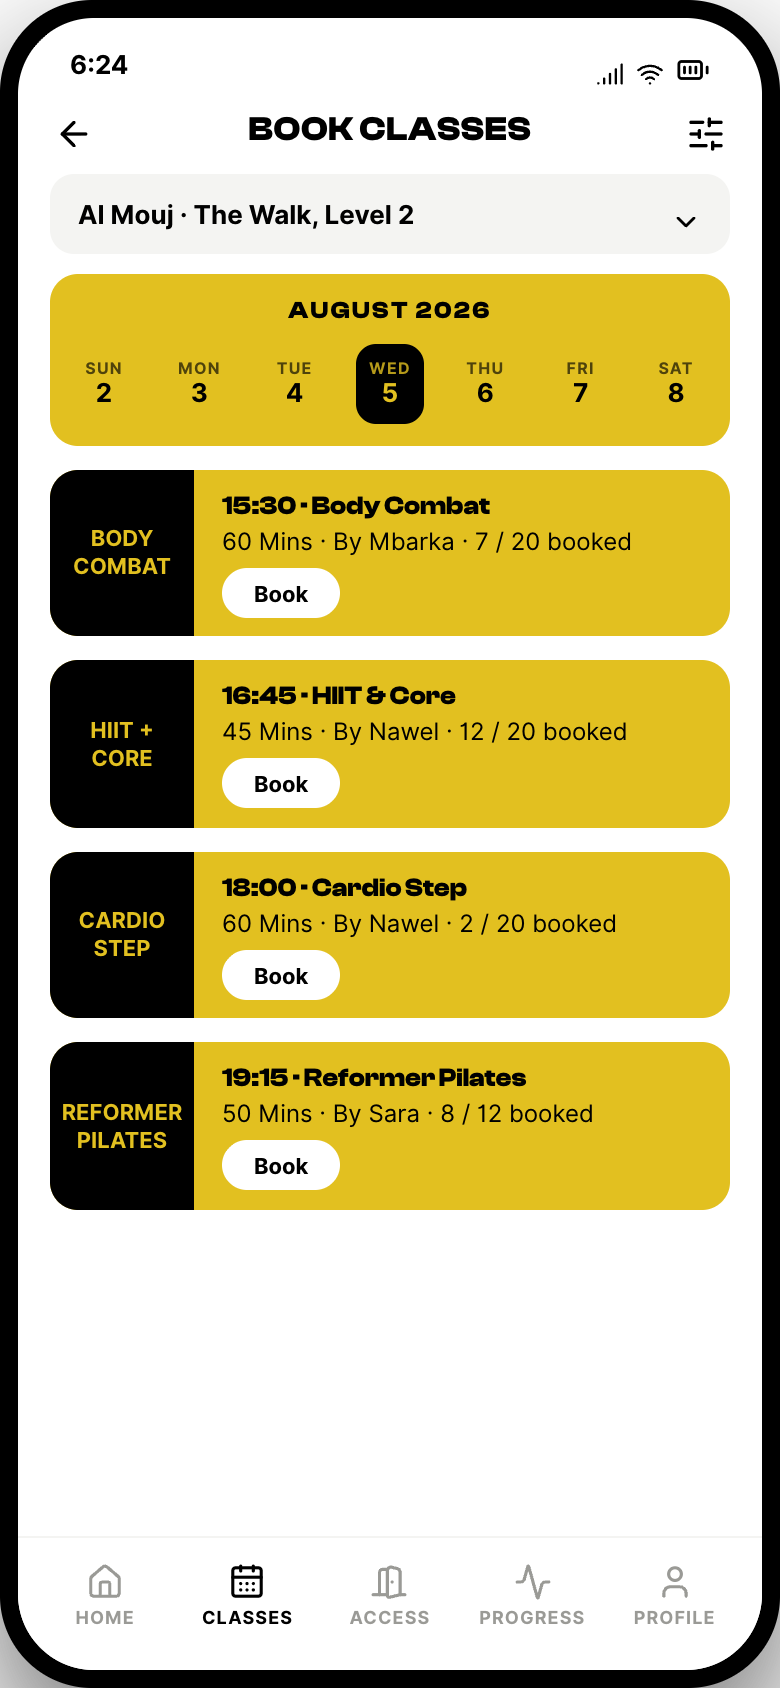
Task: Book the 15:30 Body Combat class
Action: point(281,594)
